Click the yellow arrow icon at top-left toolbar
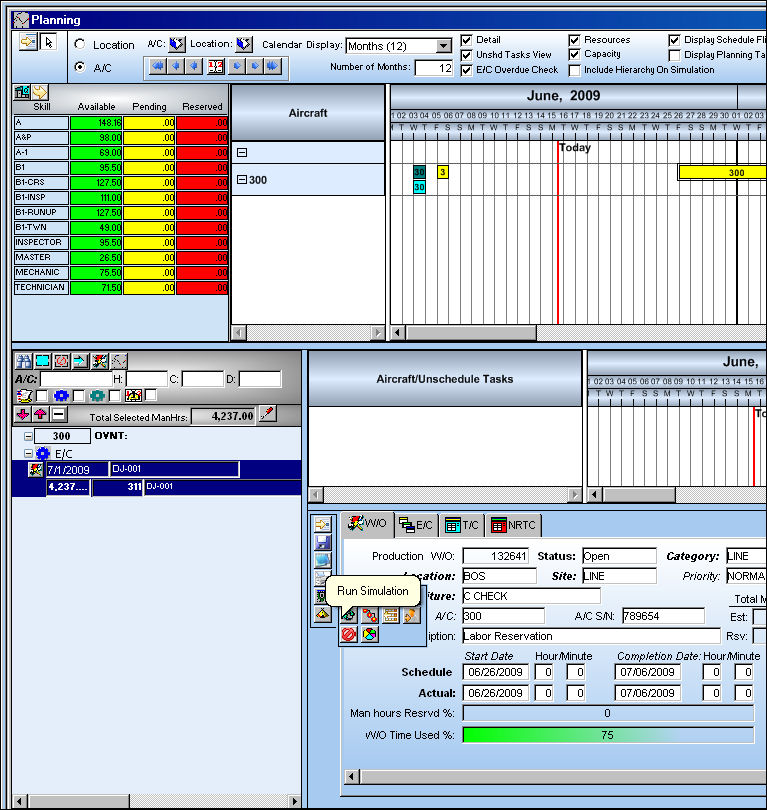Viewport: 767px width, 810px height. (x=28, y=42)
